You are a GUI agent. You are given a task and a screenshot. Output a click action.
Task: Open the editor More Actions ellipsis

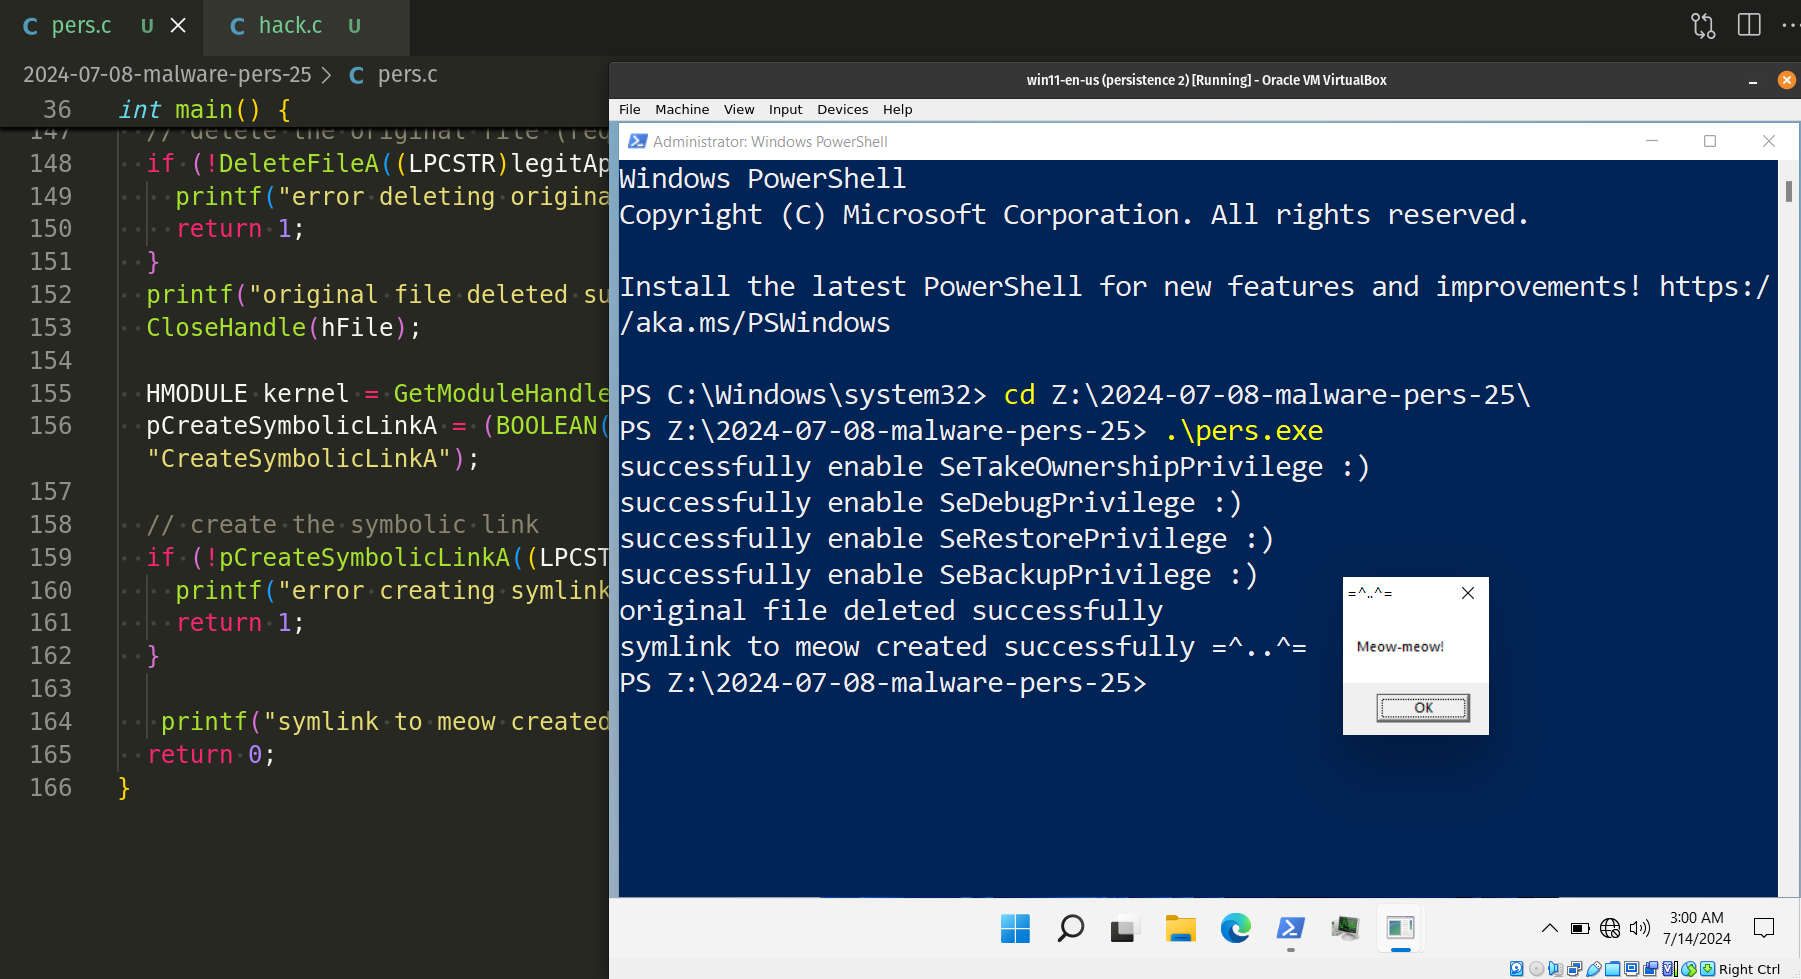click(x=1790, y=26)
